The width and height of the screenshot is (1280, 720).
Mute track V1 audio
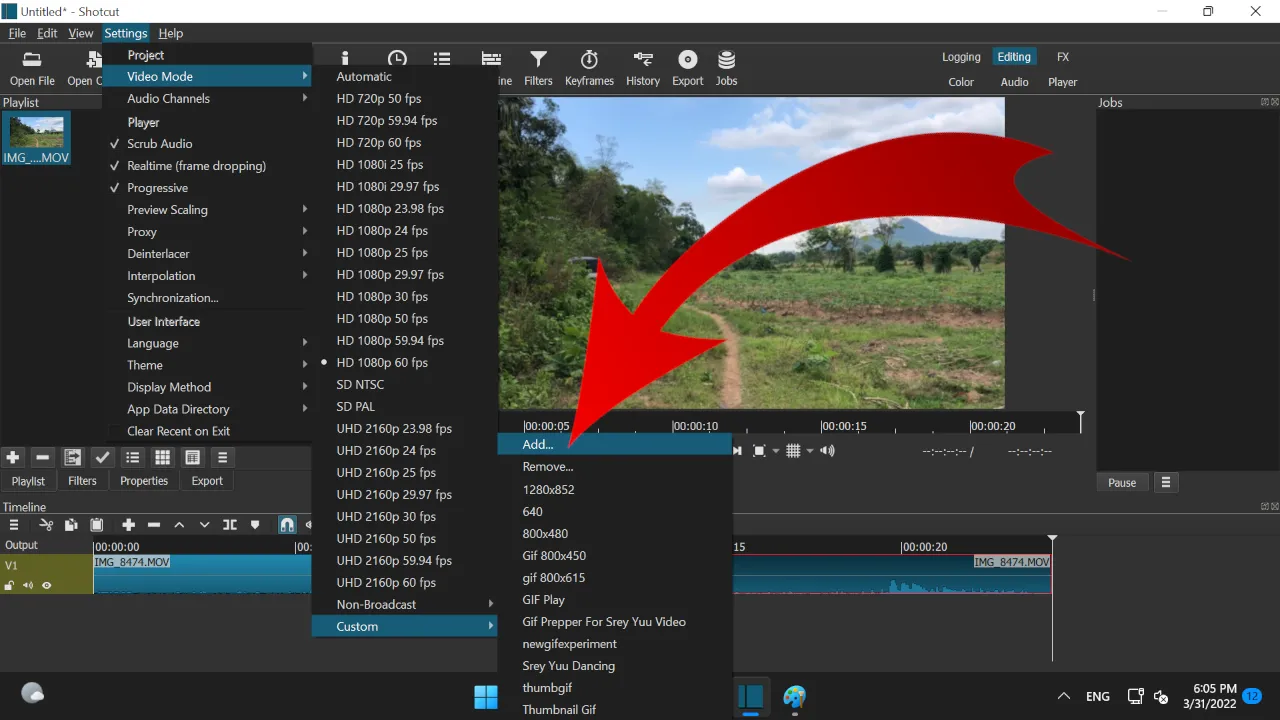(x=28, y=586)
